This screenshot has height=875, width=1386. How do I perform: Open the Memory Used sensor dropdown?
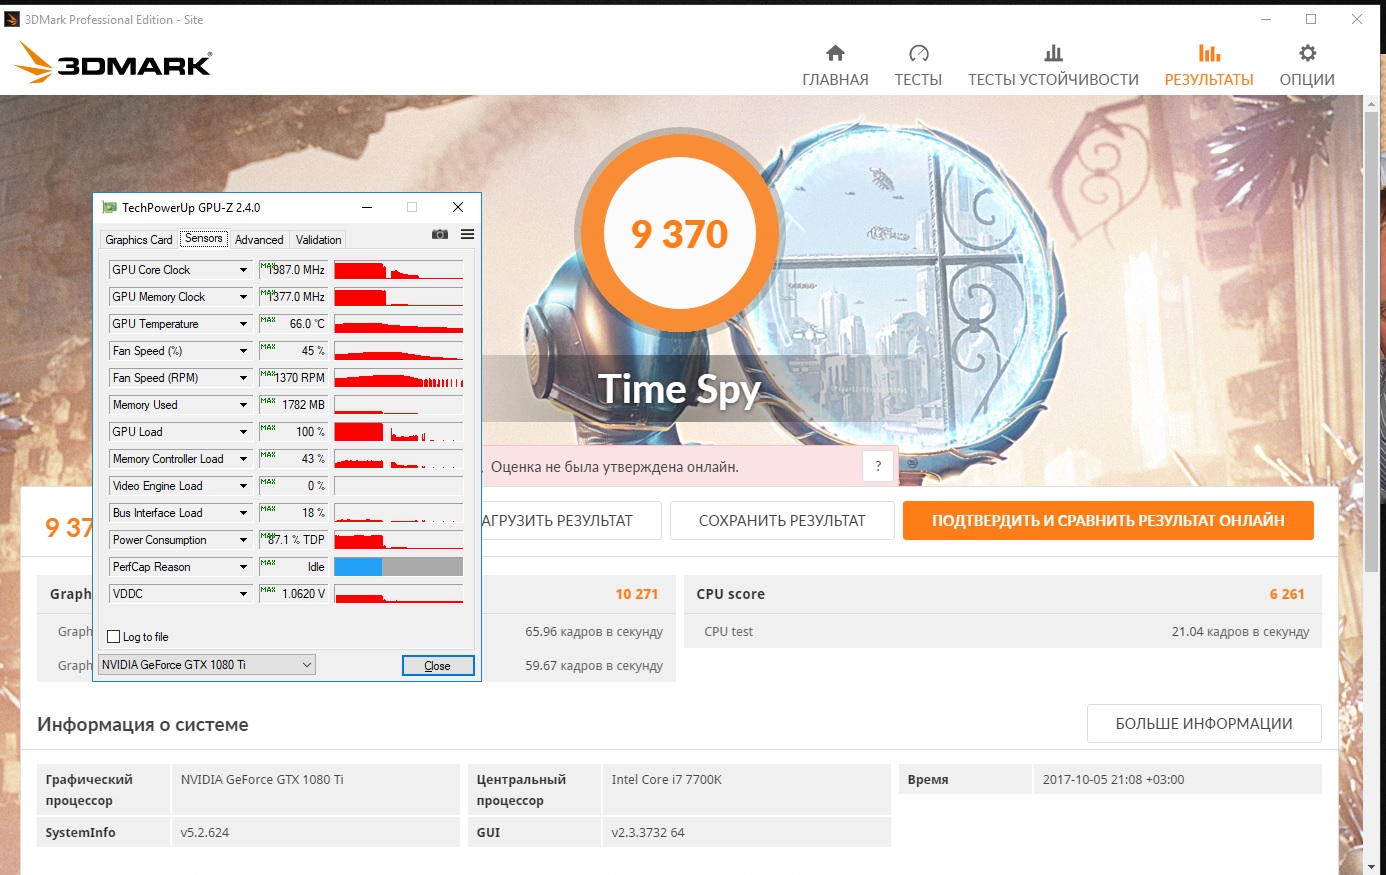(243, 405)
